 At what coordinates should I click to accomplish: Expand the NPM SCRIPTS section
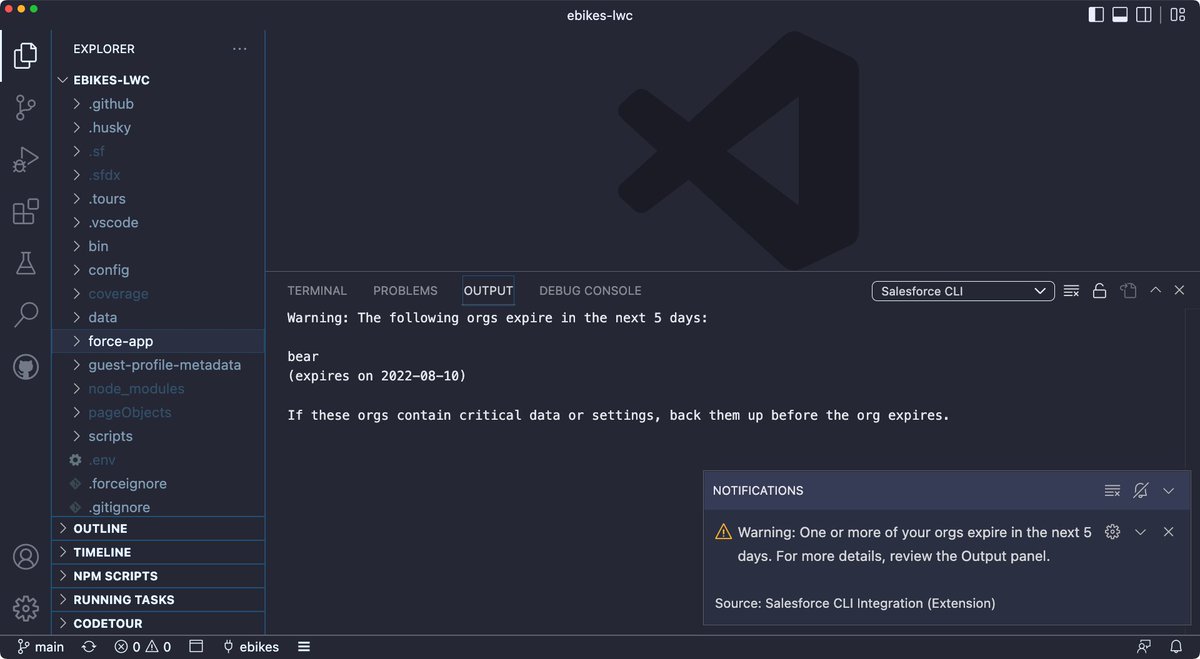(158, 576)
